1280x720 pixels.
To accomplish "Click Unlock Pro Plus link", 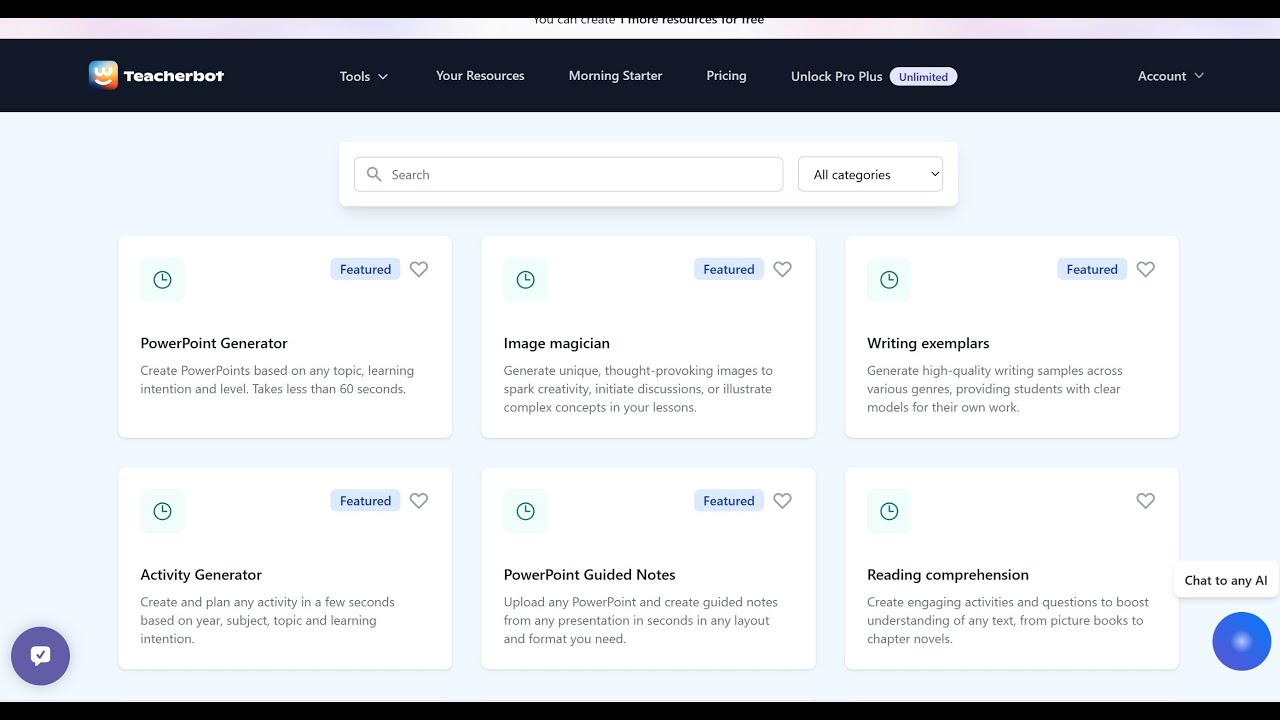I will coord(836,76).
